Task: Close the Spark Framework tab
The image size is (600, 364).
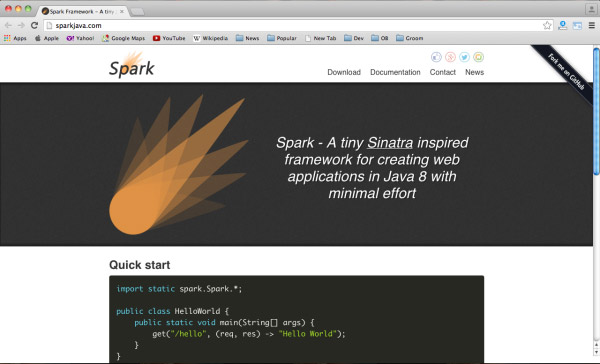Action: (122, 11)
